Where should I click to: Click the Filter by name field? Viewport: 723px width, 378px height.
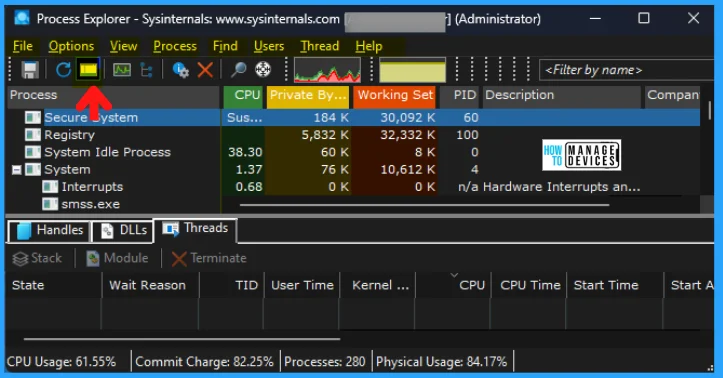point(627,70)
